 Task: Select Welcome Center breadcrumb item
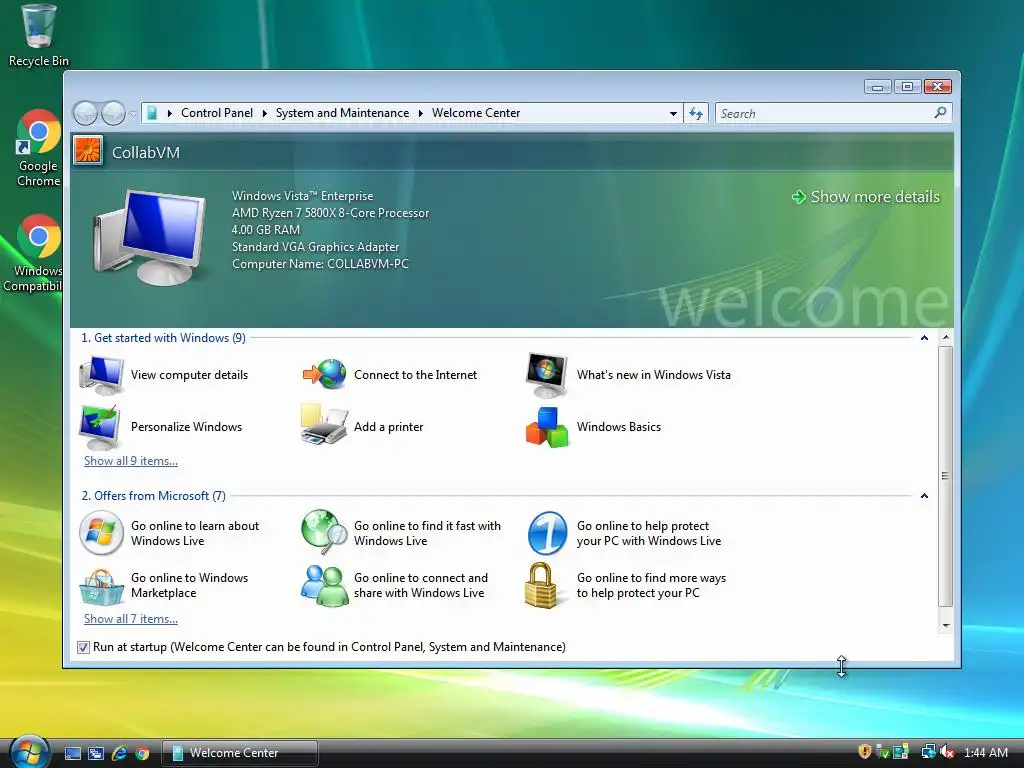click(x=476, y=113)
